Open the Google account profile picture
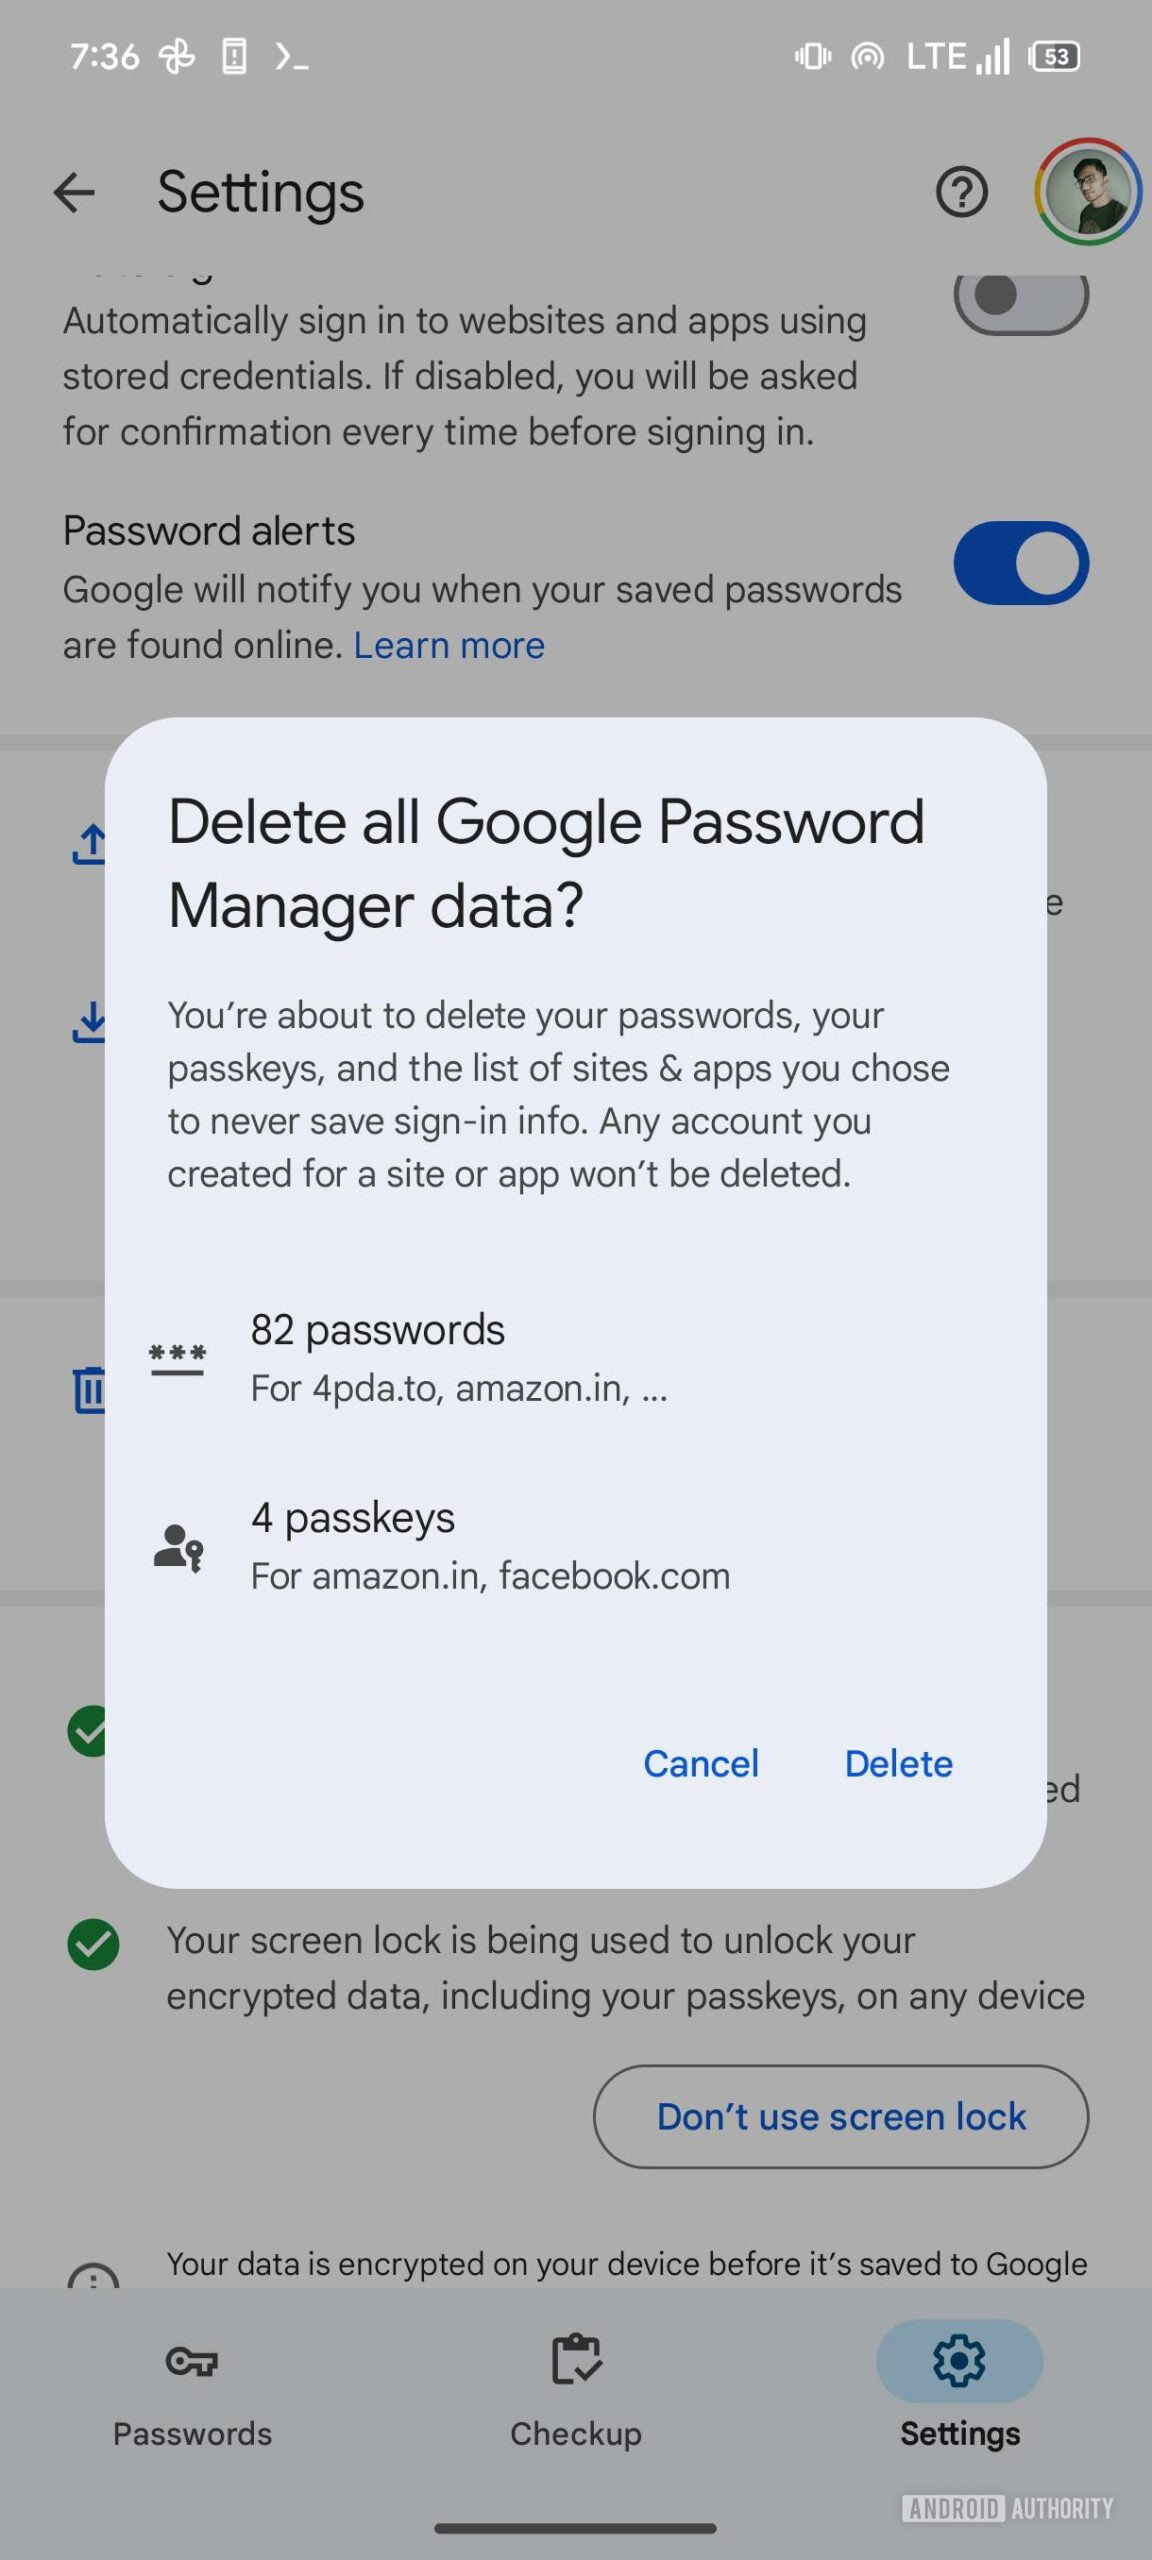 coord(1087,192)
